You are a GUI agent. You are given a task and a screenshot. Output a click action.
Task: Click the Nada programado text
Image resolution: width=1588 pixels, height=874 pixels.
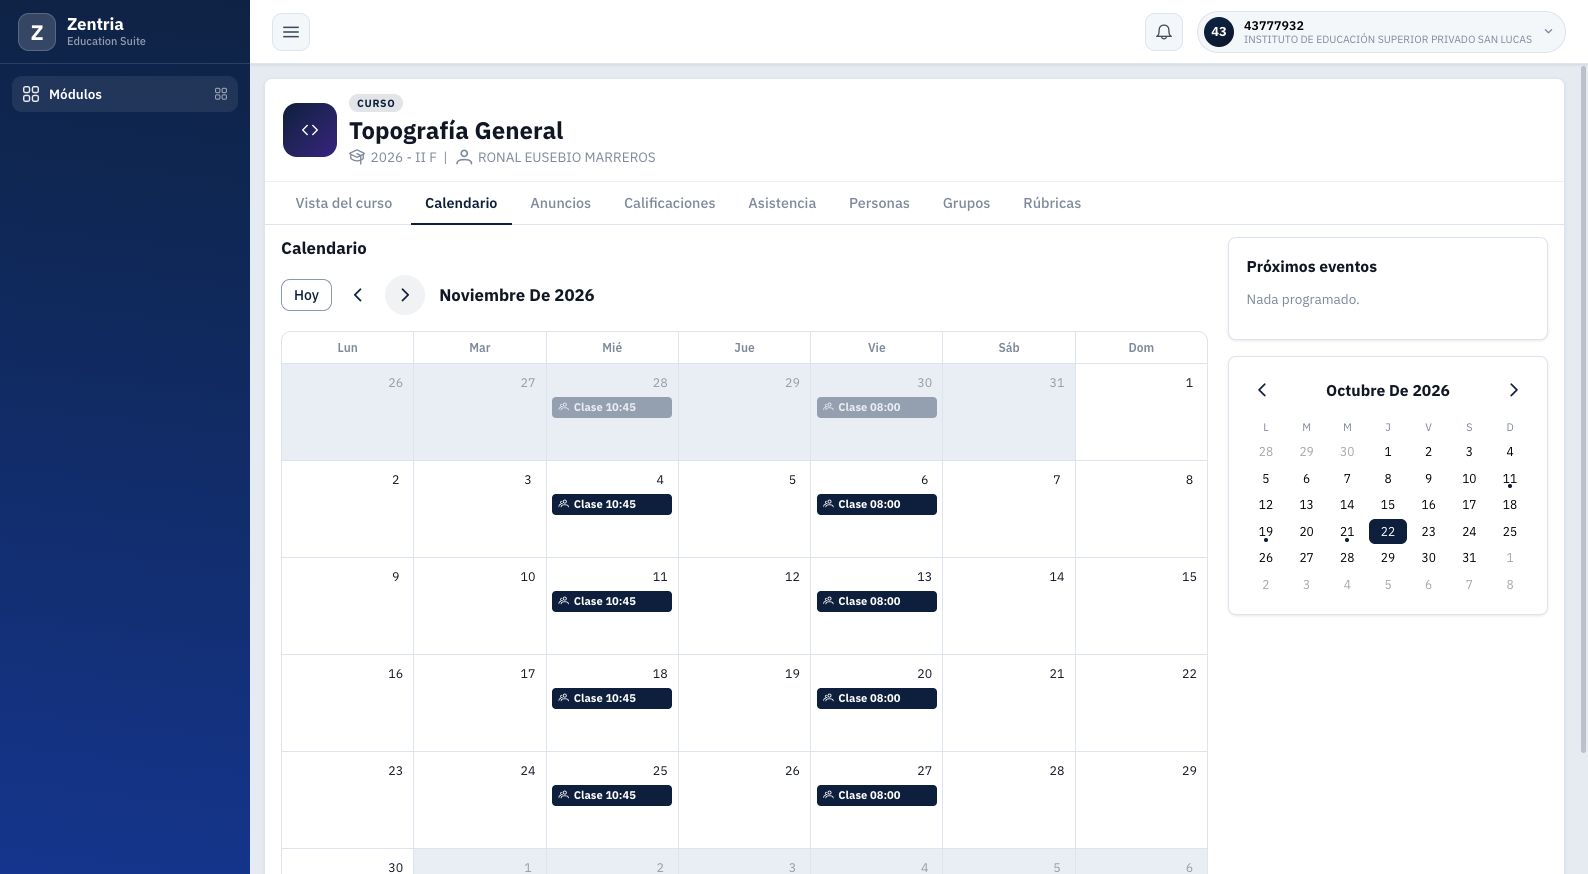coord(1303,299)
